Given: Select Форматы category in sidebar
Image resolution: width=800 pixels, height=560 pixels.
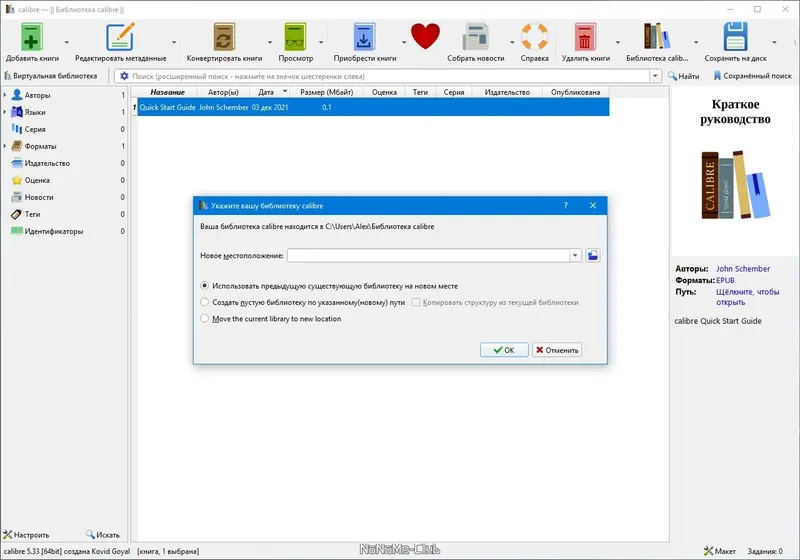Looking at the screenshot, I should (x=40, y=146).
